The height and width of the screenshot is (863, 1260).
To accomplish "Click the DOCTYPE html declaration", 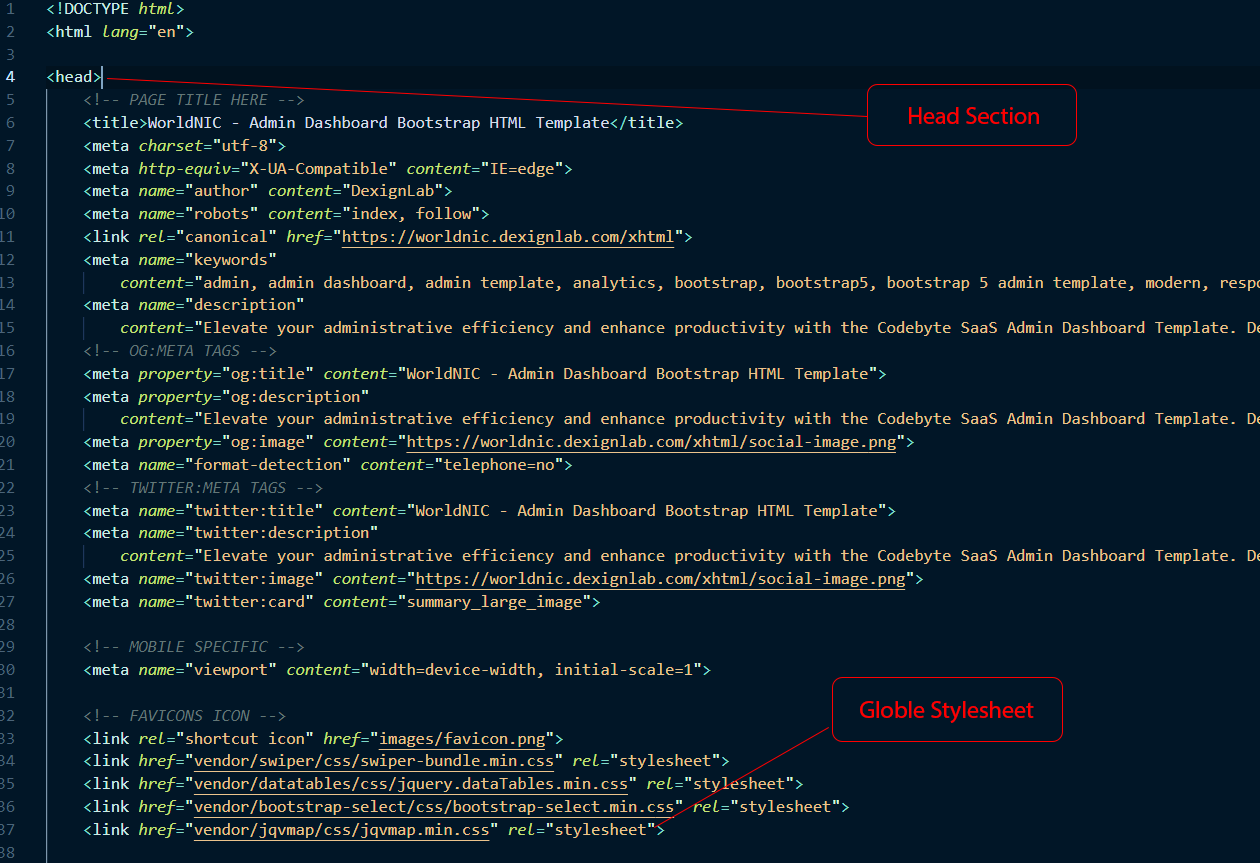I will tap(115, 9).
